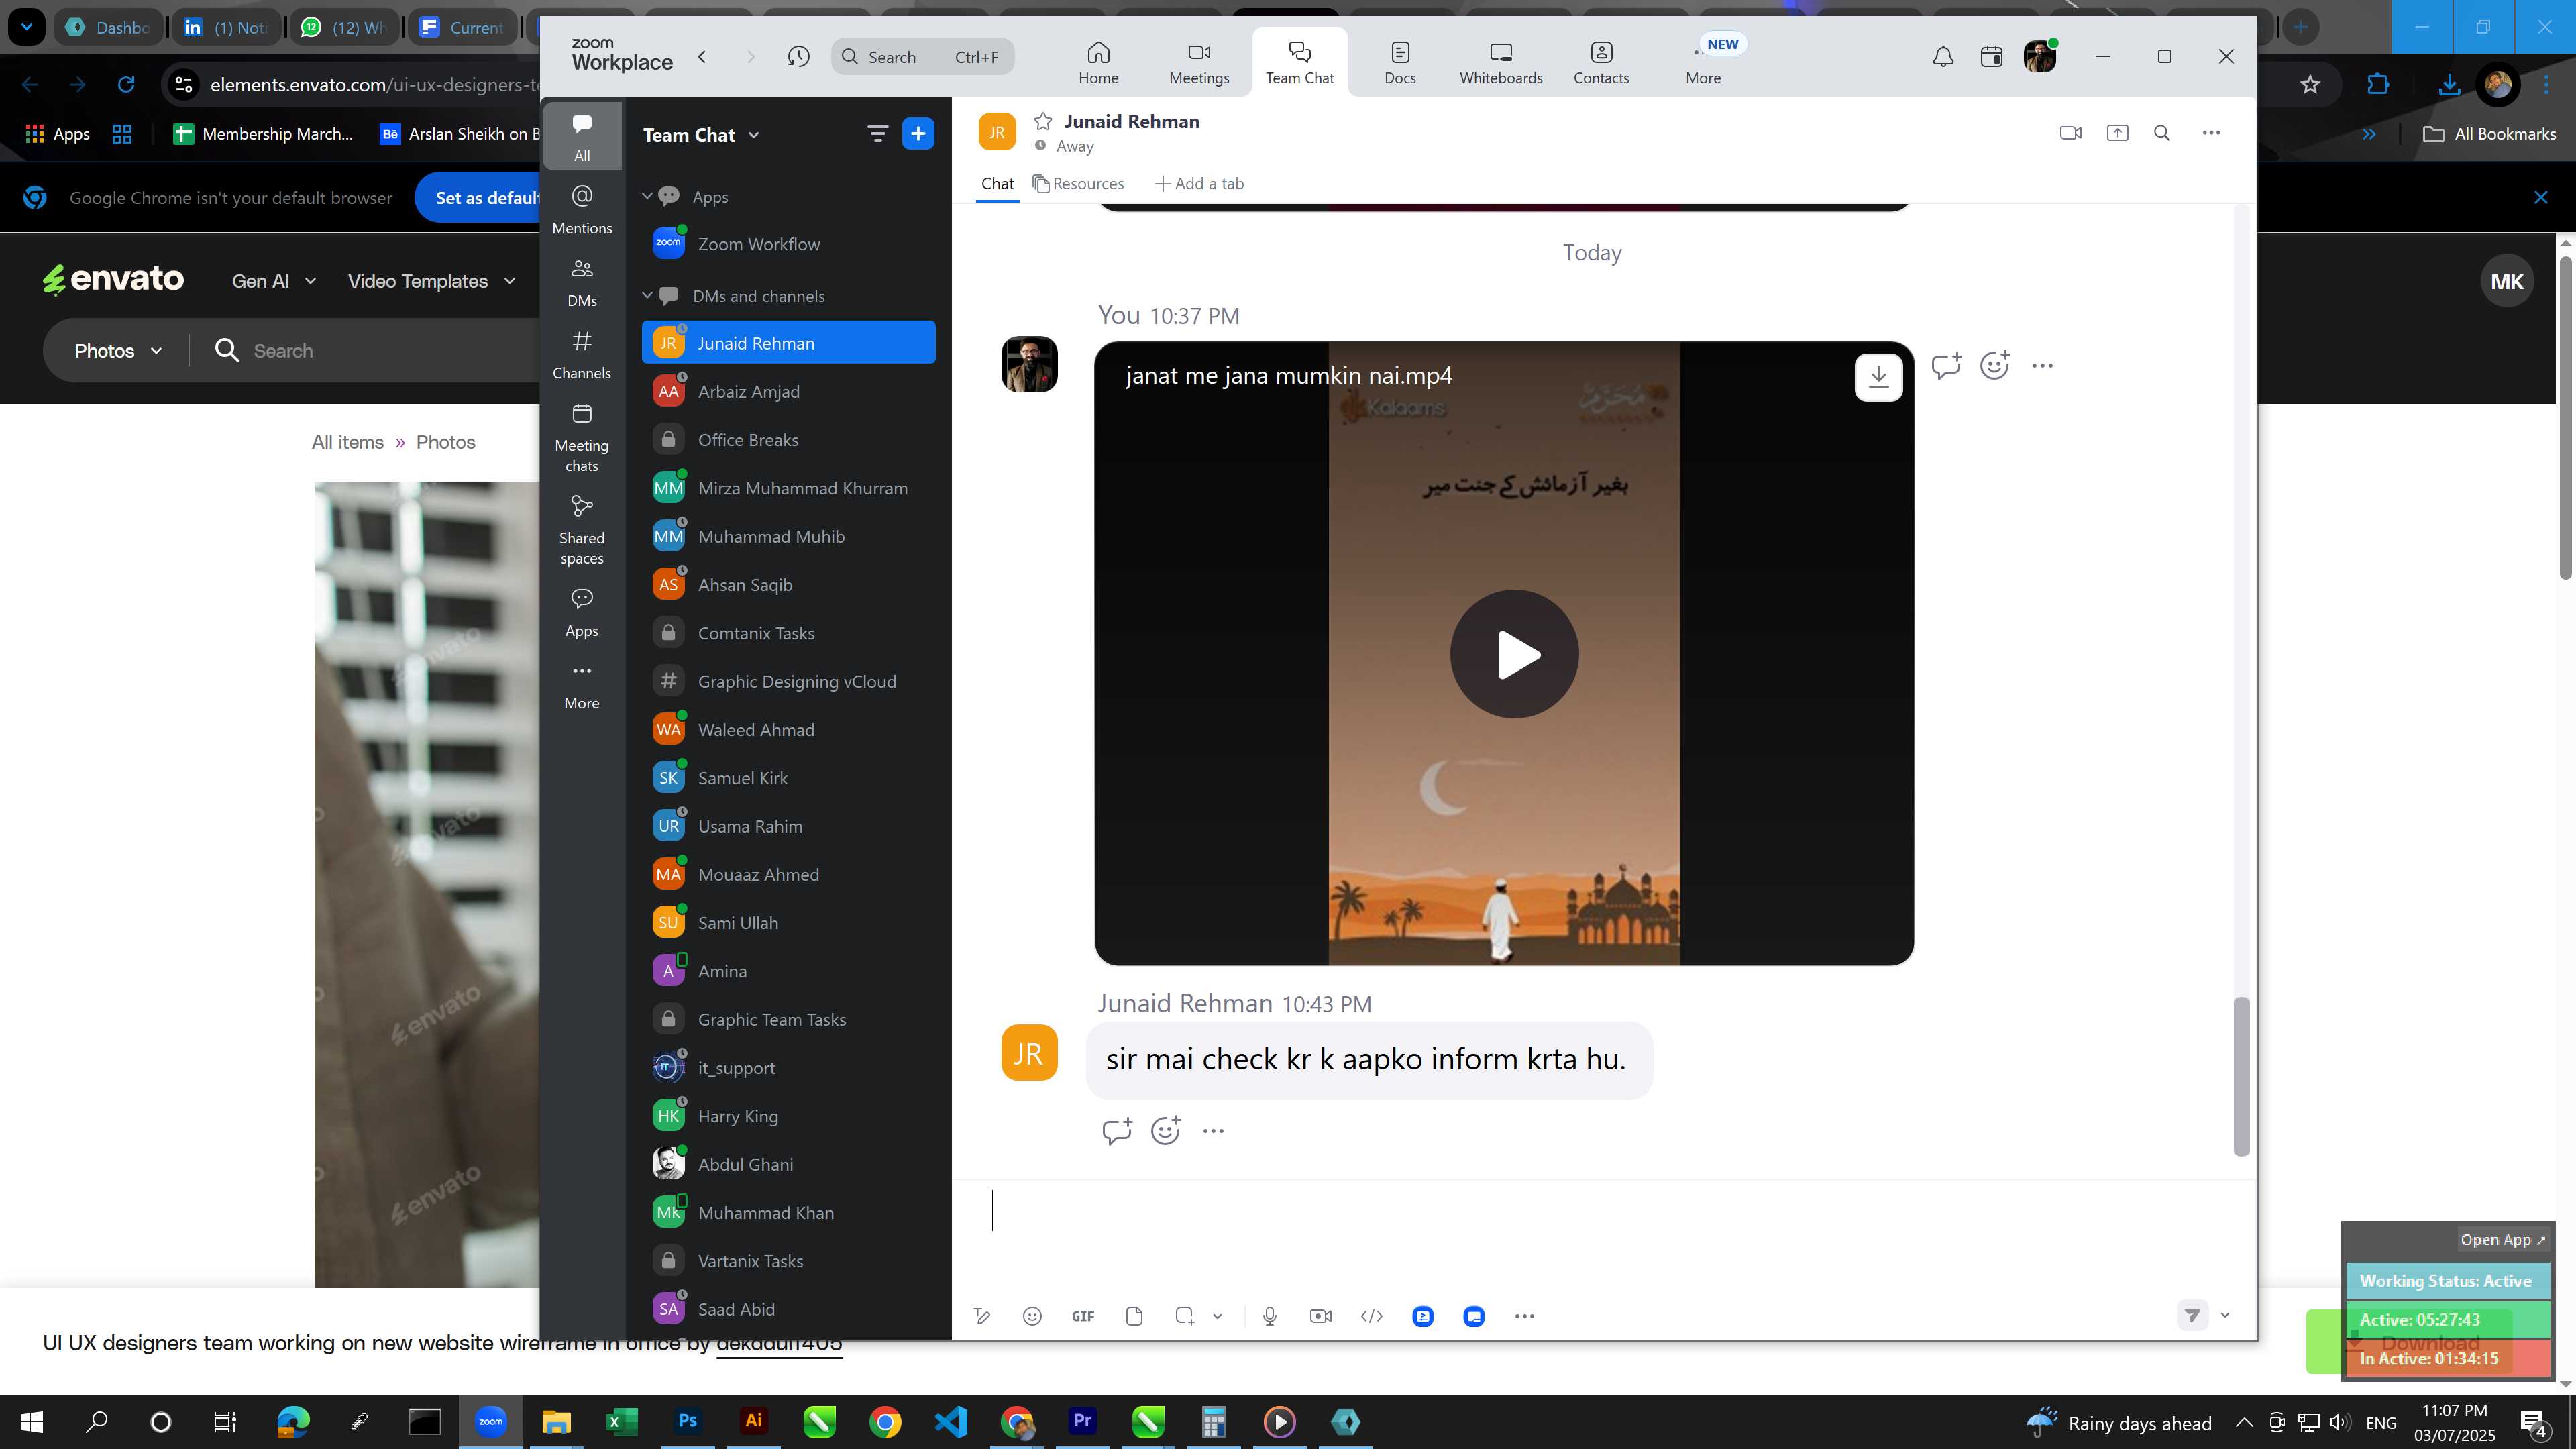
Task: Open the More menu with NEW badge
Action: [x=1704, y=62]
